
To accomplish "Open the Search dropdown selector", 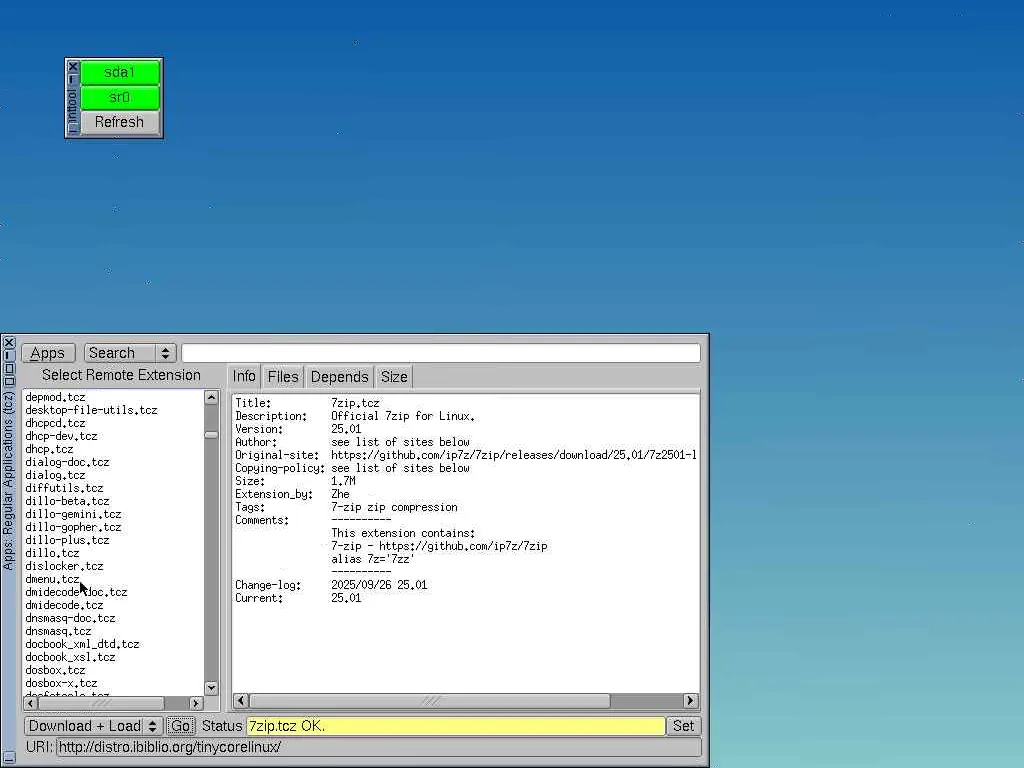I will click(x=130, y=353).
